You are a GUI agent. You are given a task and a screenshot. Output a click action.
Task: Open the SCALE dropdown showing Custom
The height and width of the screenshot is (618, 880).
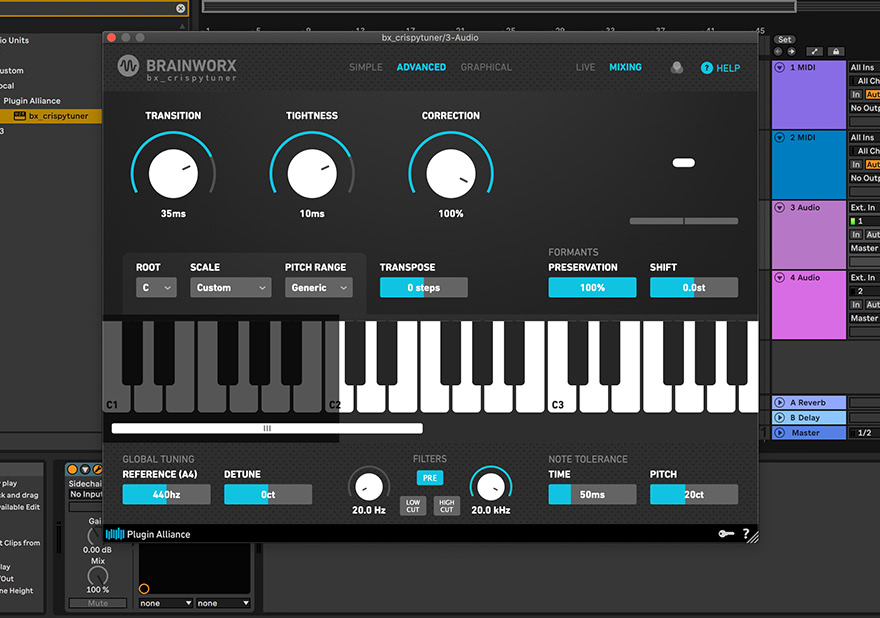coord(230,287)
